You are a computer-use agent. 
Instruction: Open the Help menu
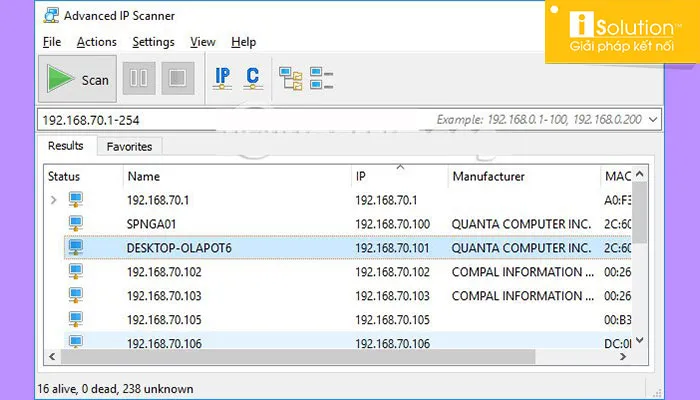pyautogui.click(x=243, y=42)
